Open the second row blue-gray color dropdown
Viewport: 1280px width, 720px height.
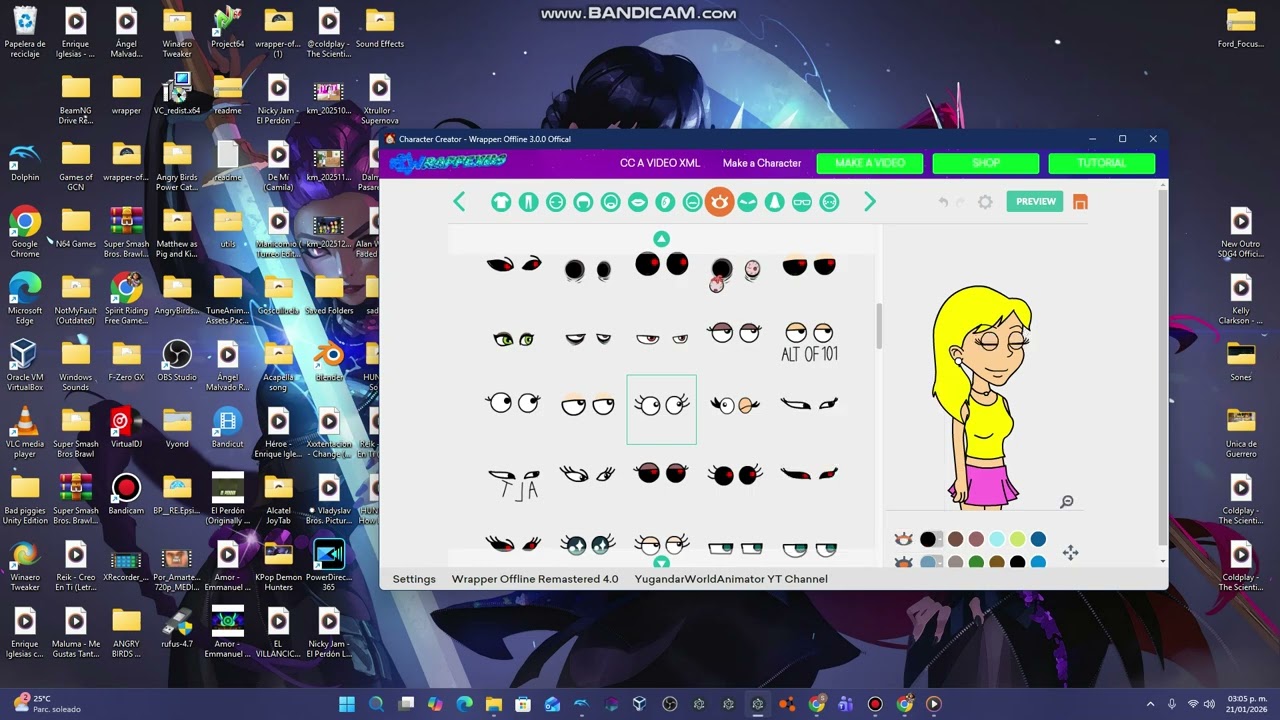[930, 563]
